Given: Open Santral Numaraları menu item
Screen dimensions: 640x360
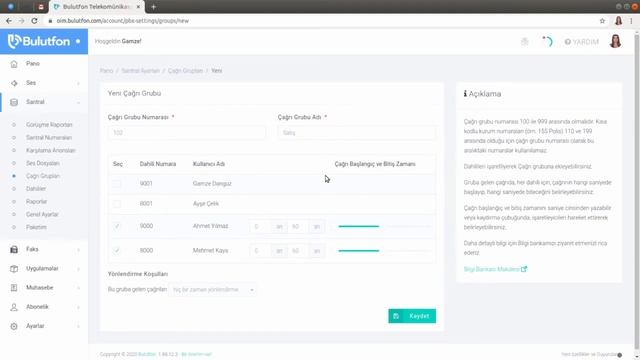Looking at the screenshot, I should tap(49, 138).
